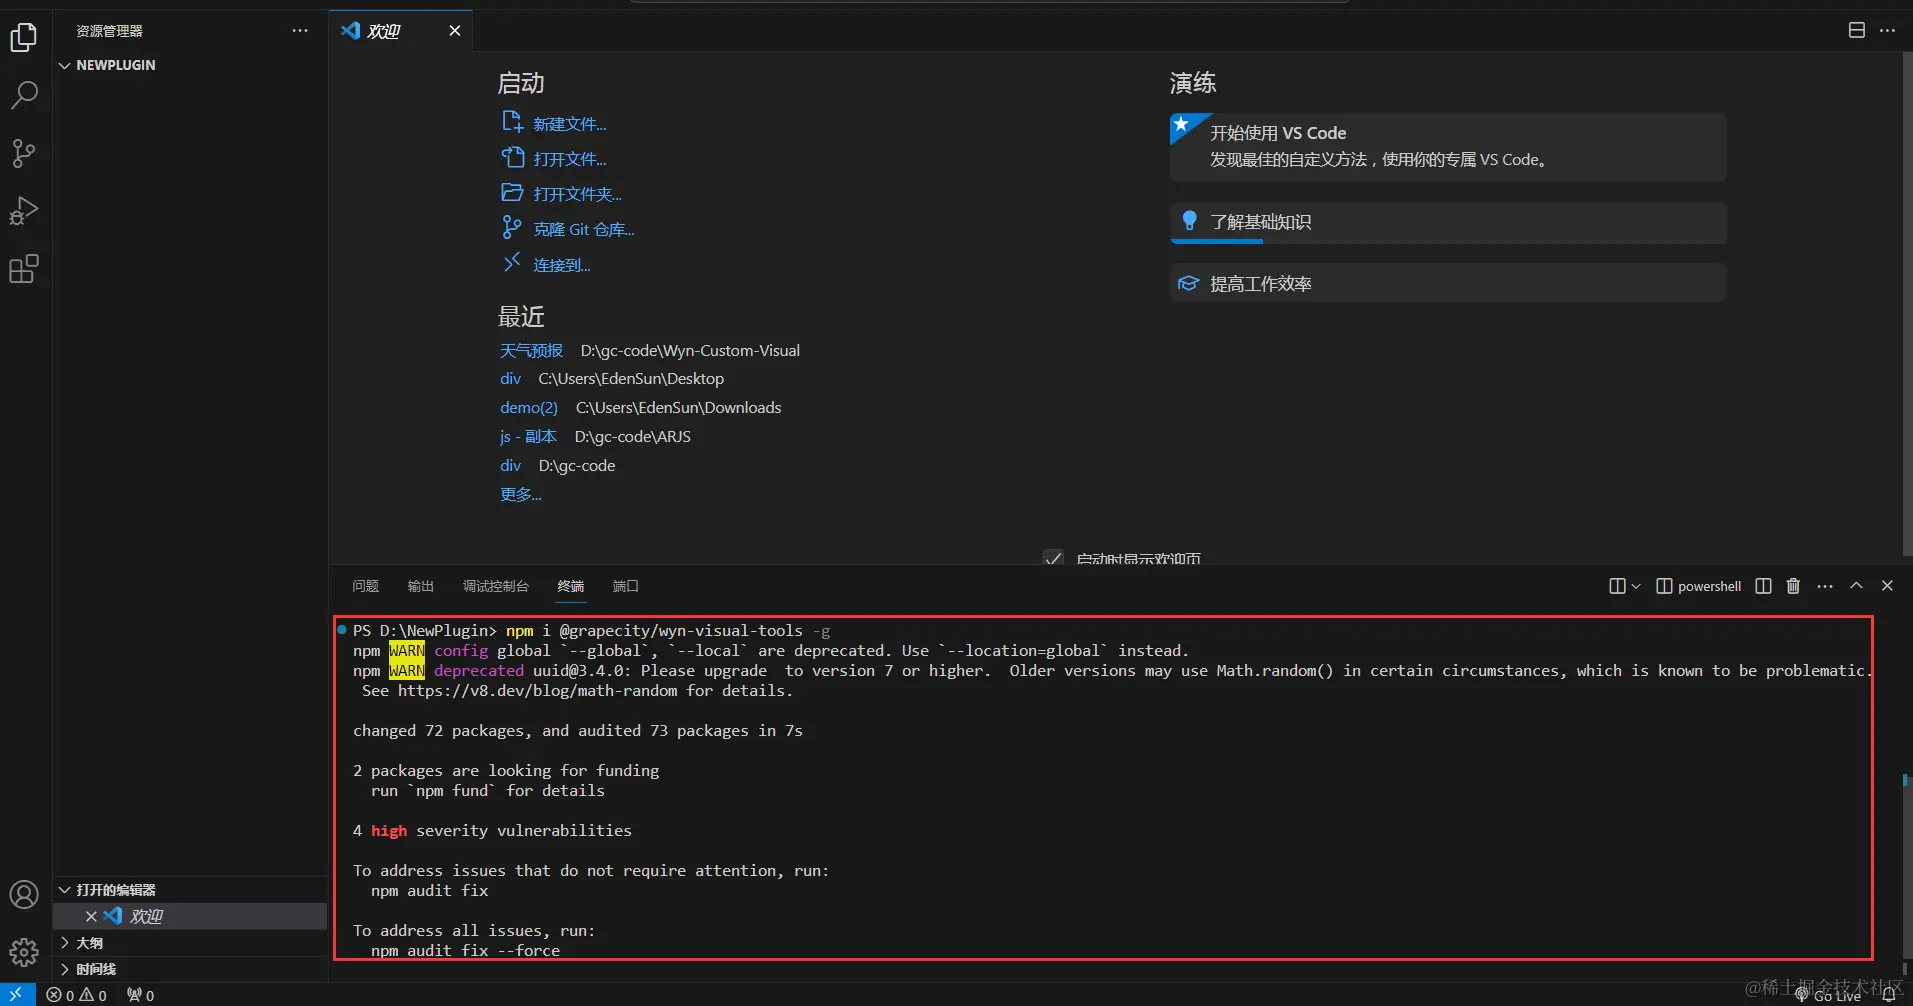Close the 欢迎 editor tab

tap(455, 31)
